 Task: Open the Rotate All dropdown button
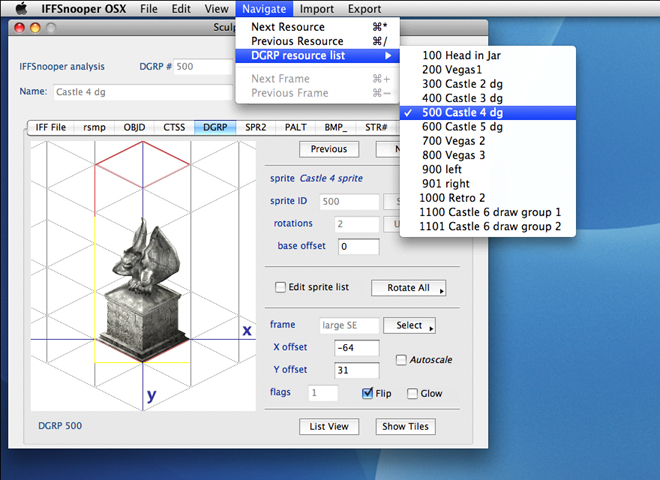[x=409, y=288]
